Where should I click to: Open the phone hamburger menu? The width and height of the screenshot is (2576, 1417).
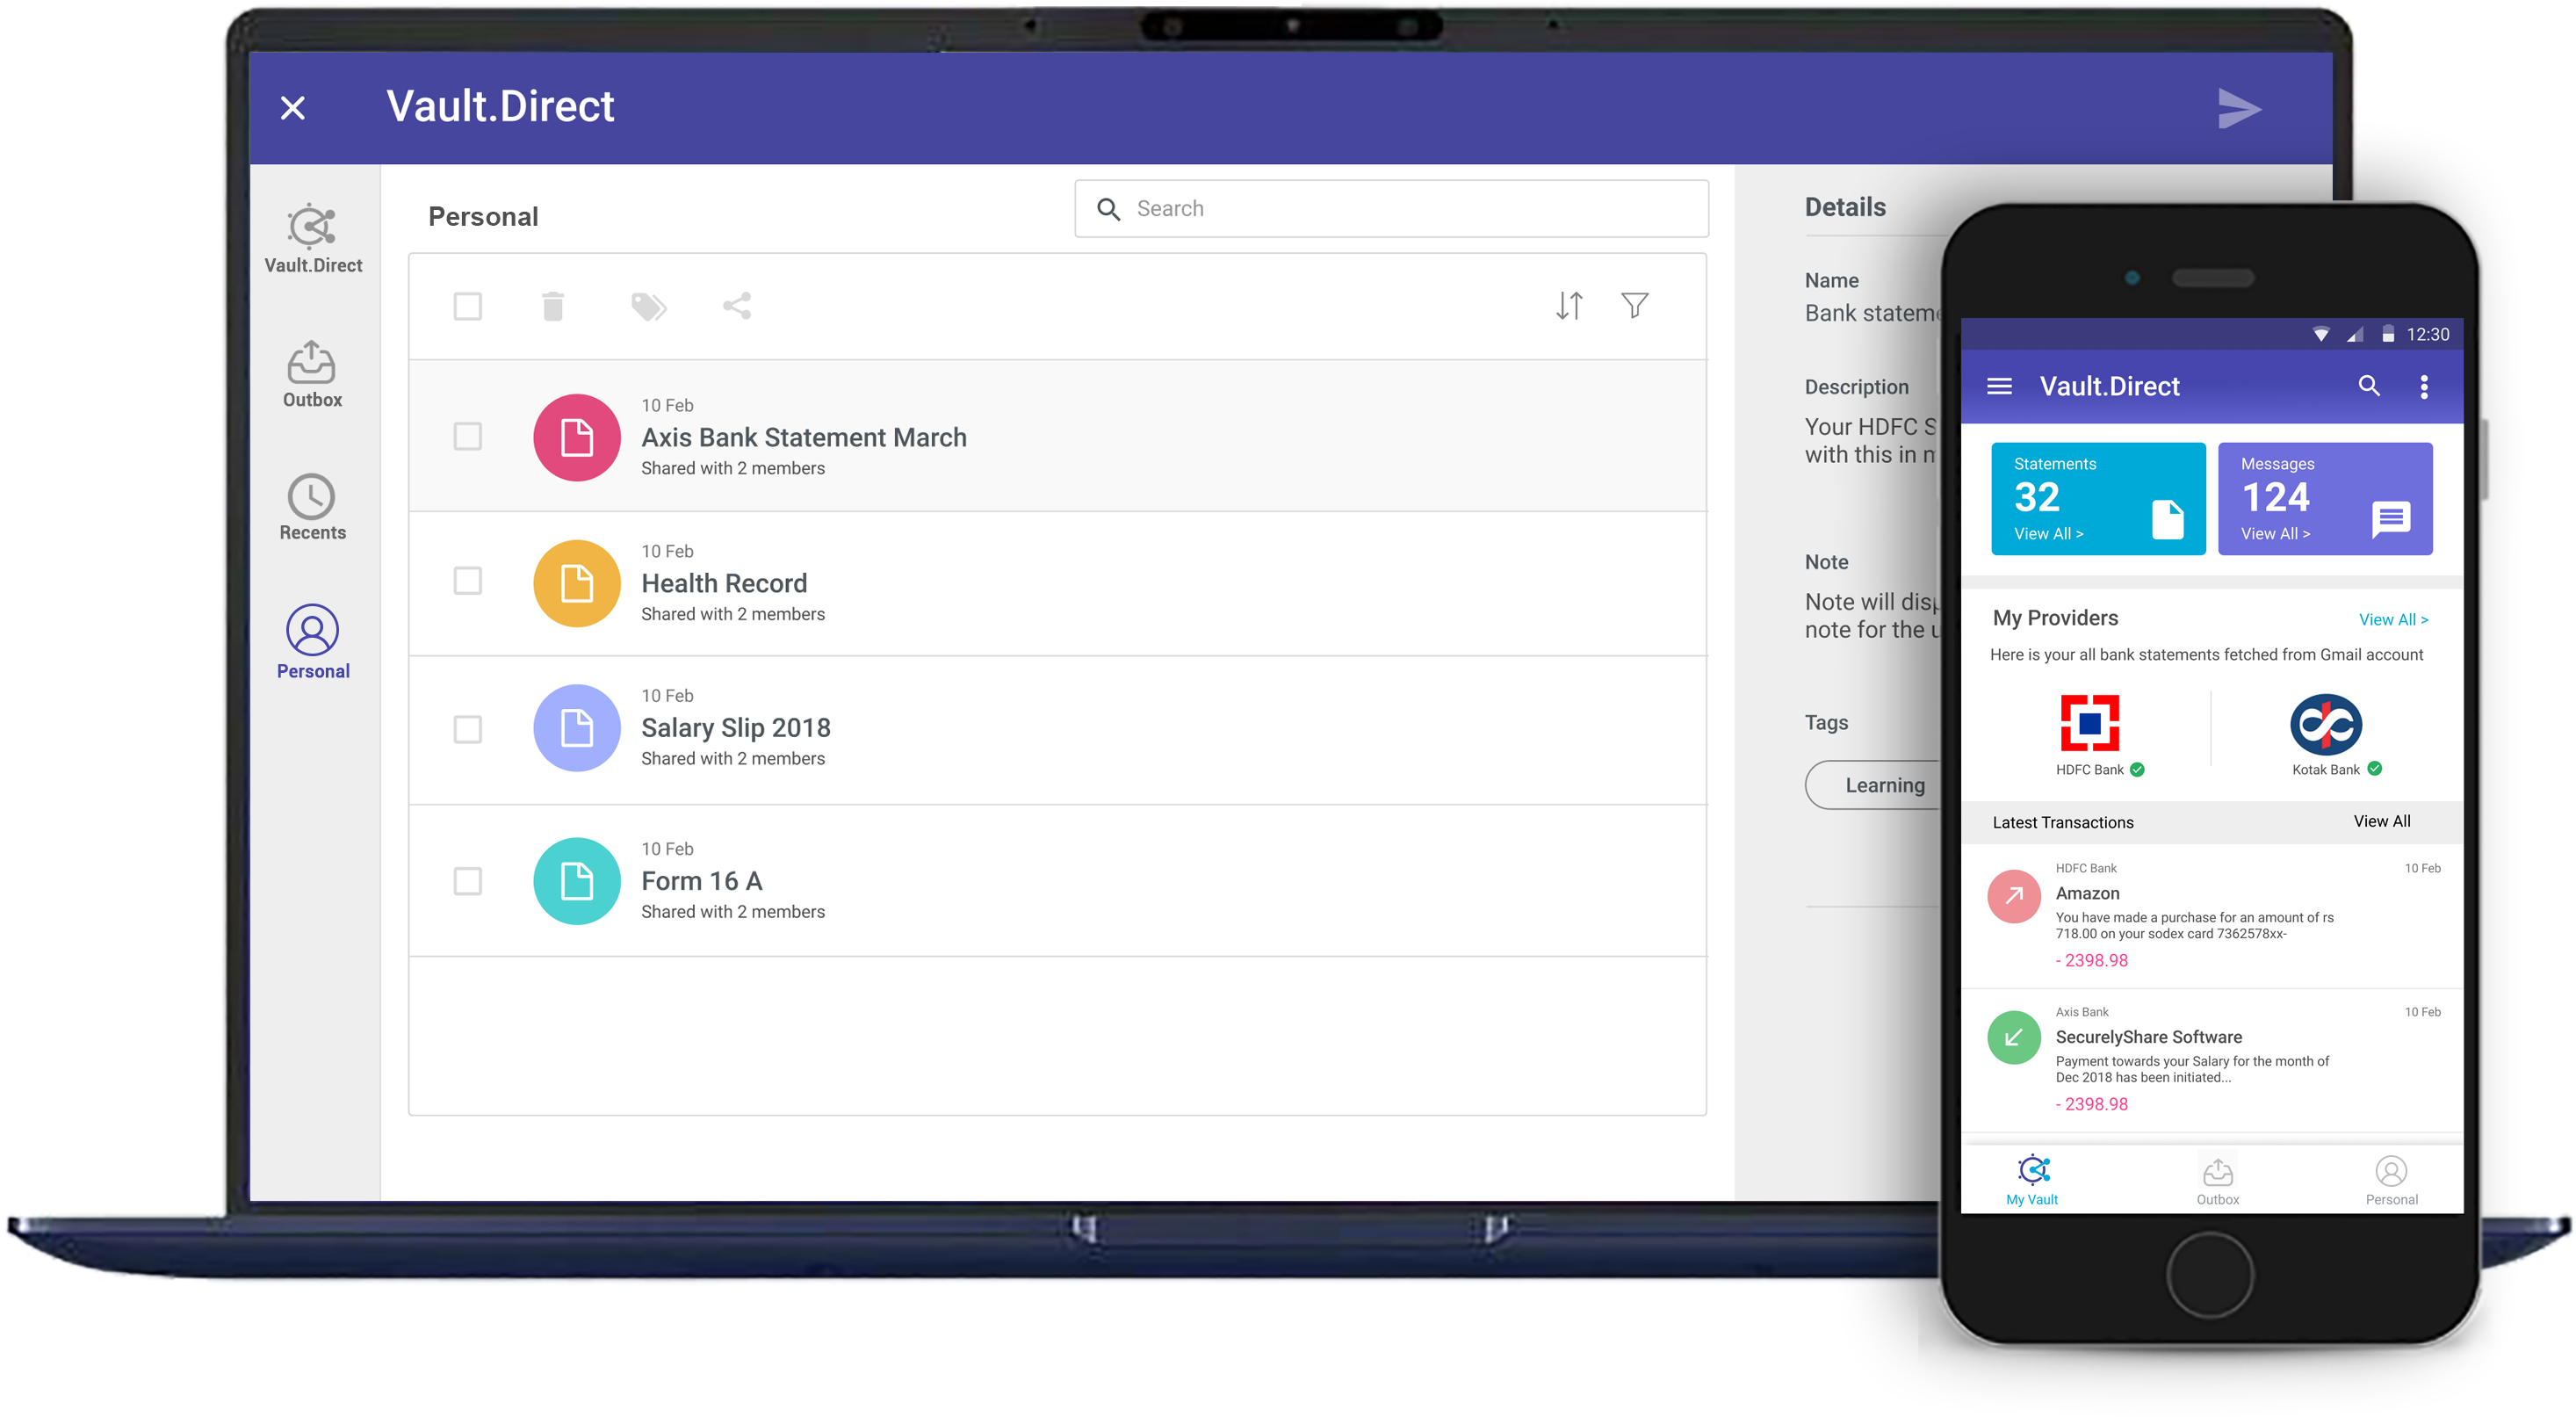[1999, 386]
